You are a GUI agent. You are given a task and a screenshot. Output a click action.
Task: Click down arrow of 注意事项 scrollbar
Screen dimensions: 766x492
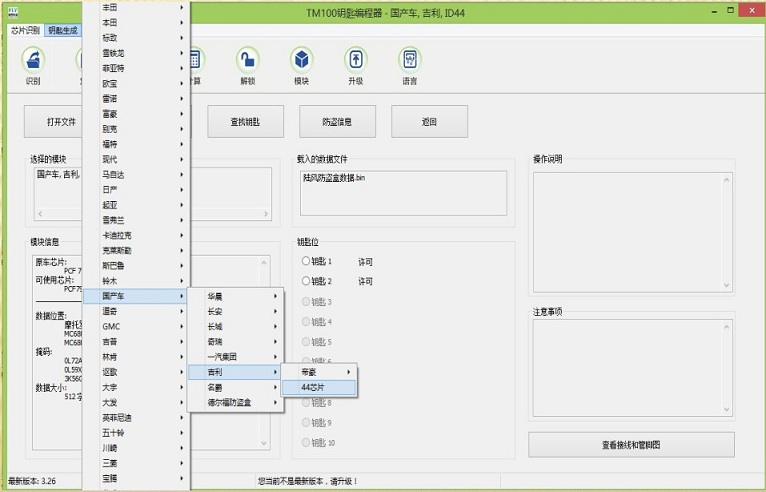pyautogui.click(x=726, y=409)
